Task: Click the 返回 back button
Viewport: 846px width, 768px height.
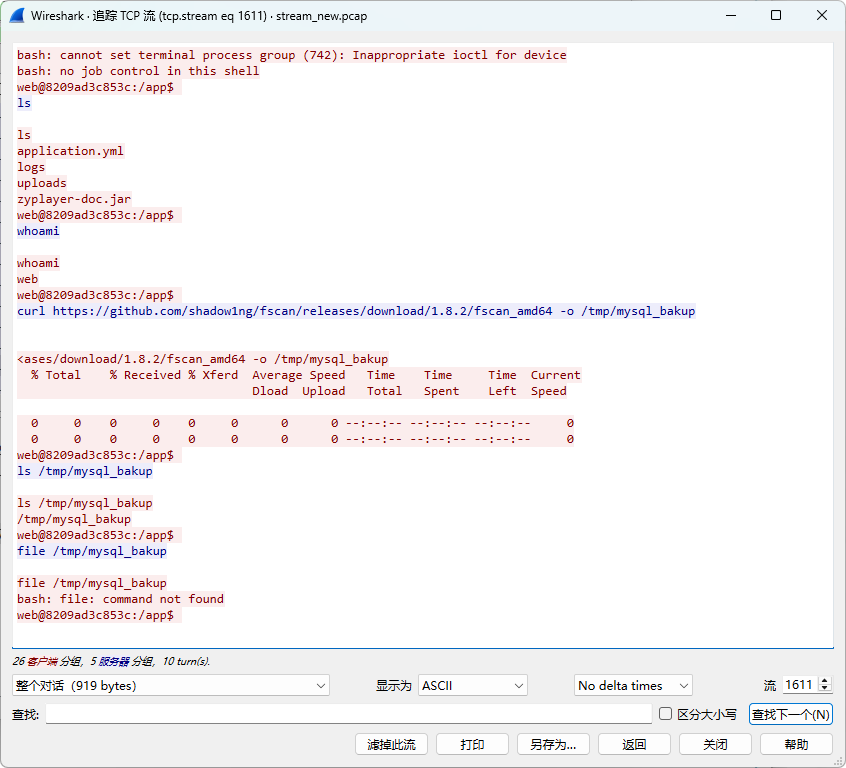Action: click(634, 744)
